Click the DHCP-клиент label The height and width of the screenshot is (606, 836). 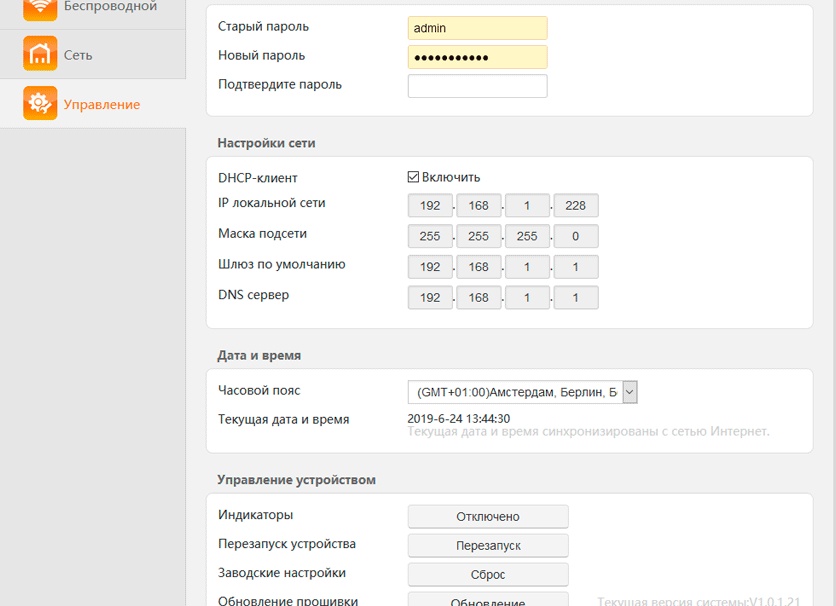258,178
